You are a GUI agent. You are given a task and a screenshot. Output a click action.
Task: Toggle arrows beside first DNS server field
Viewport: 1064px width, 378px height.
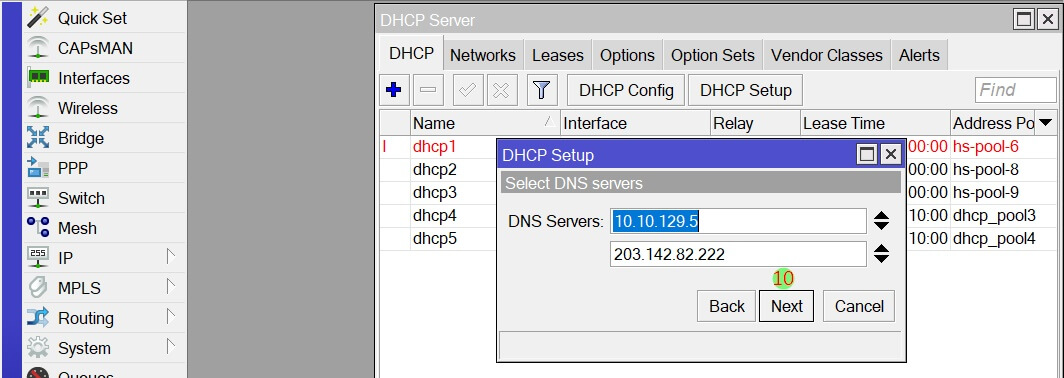[881, 221]
